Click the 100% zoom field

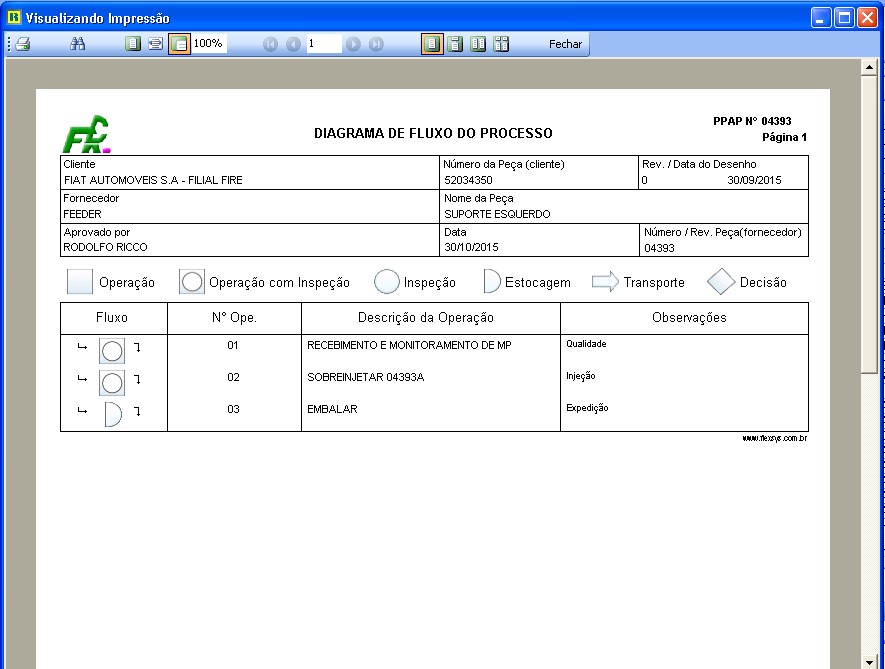point(209,43)
